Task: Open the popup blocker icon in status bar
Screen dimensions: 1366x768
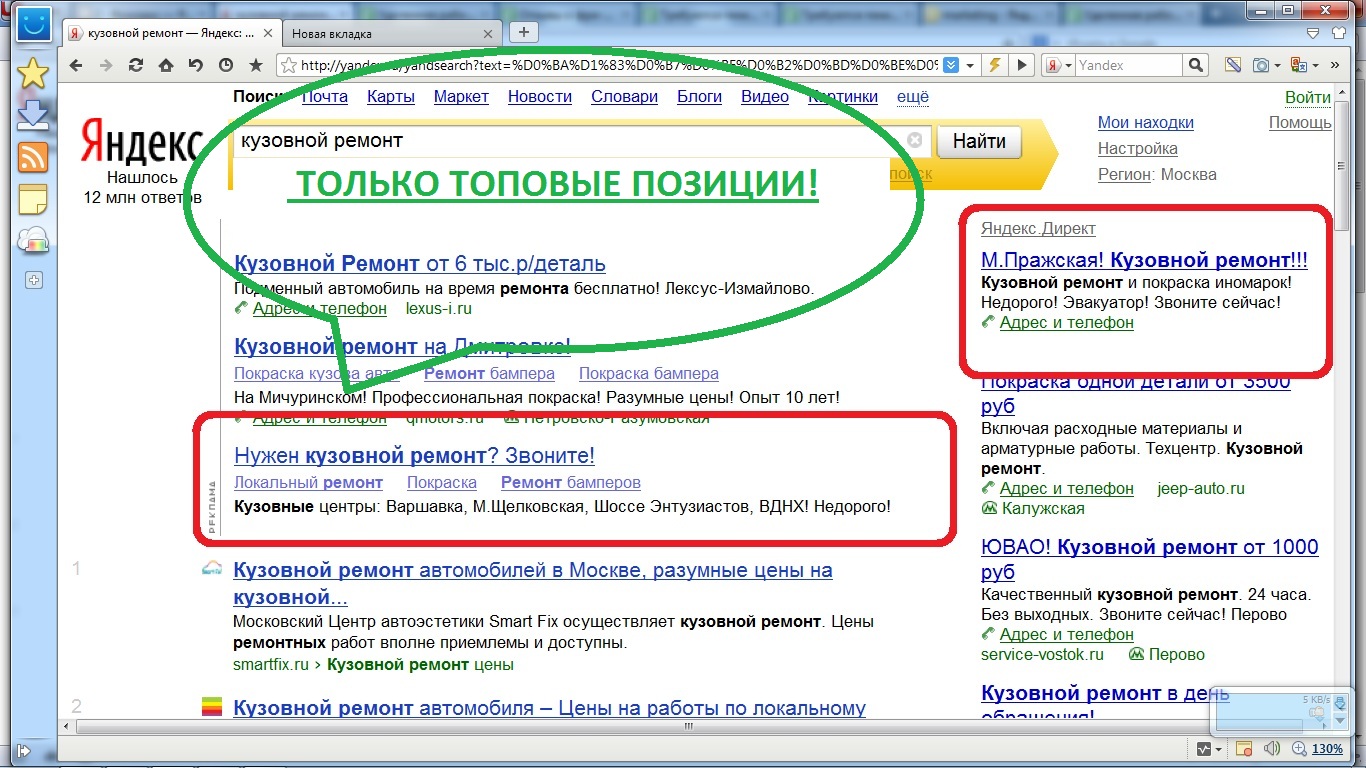Action: tap(1244, 748)
